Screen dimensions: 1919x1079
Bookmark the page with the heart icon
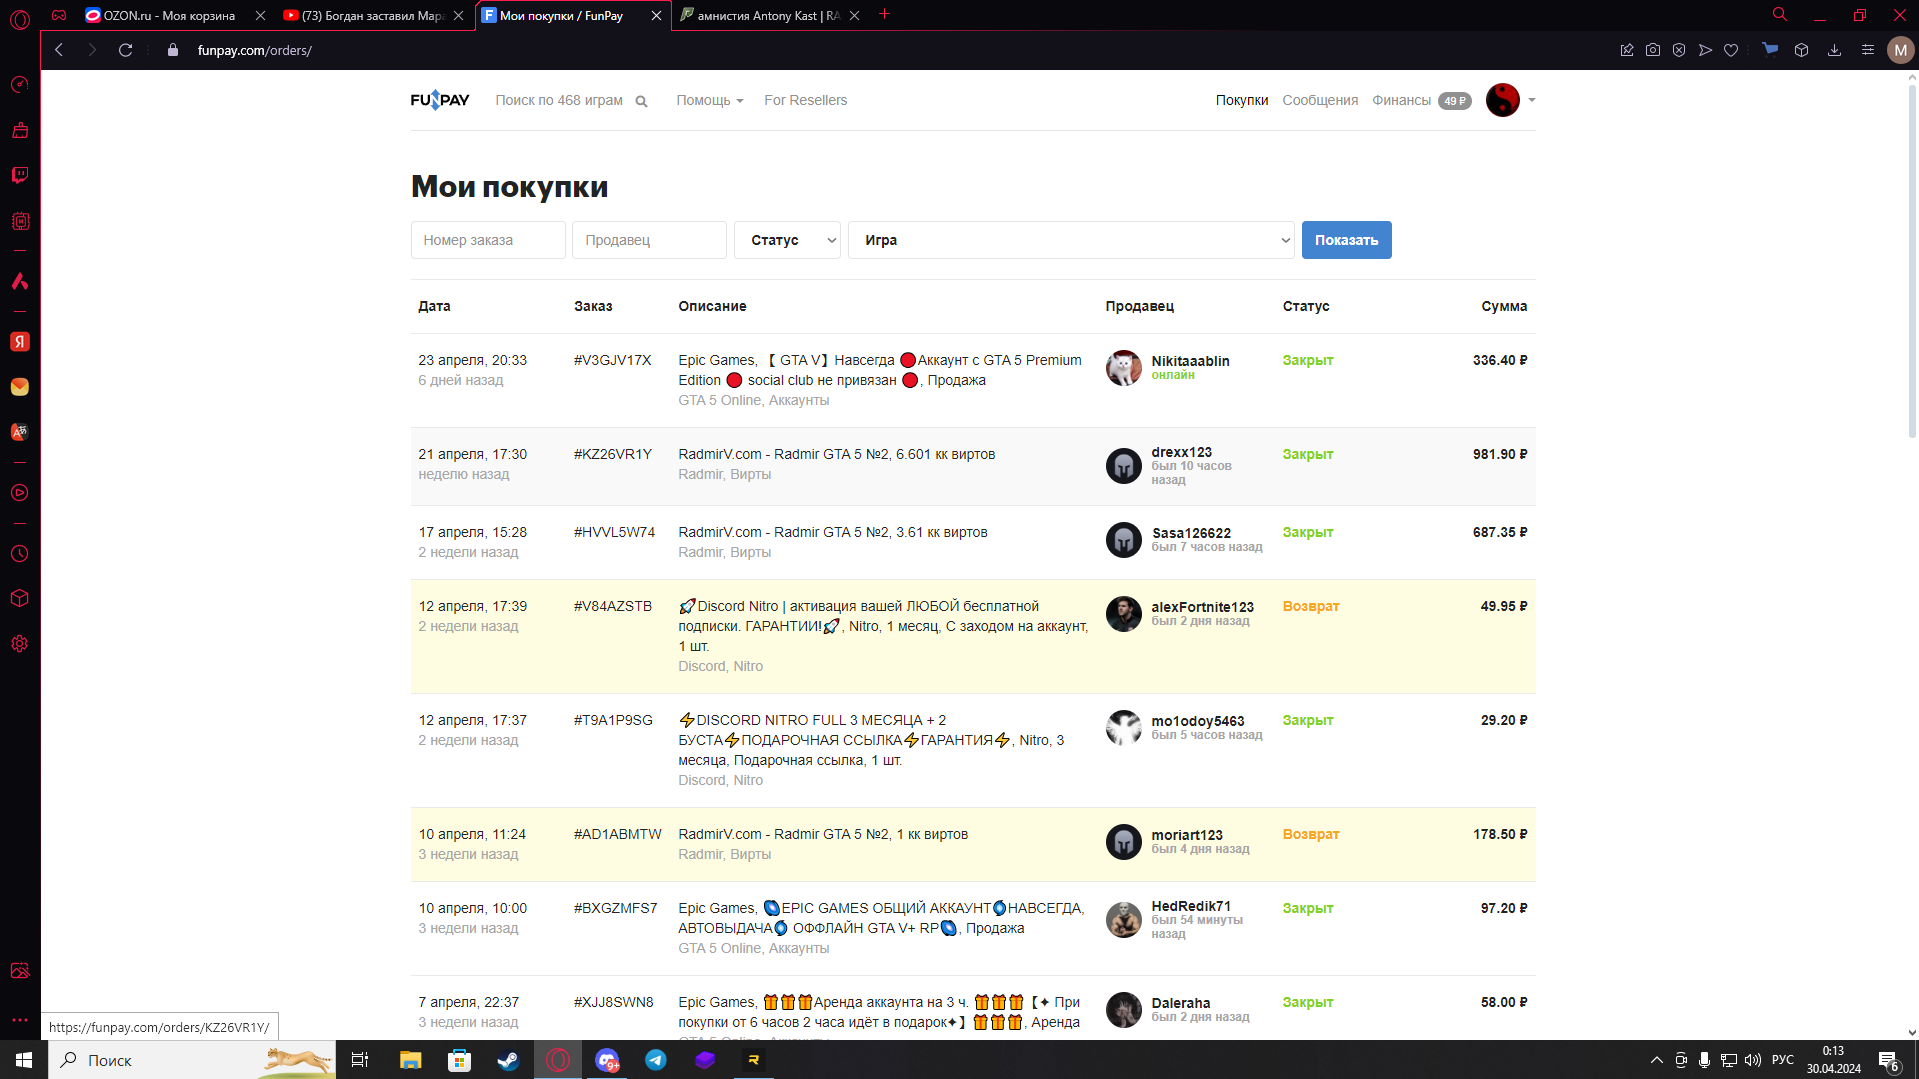1731,50
